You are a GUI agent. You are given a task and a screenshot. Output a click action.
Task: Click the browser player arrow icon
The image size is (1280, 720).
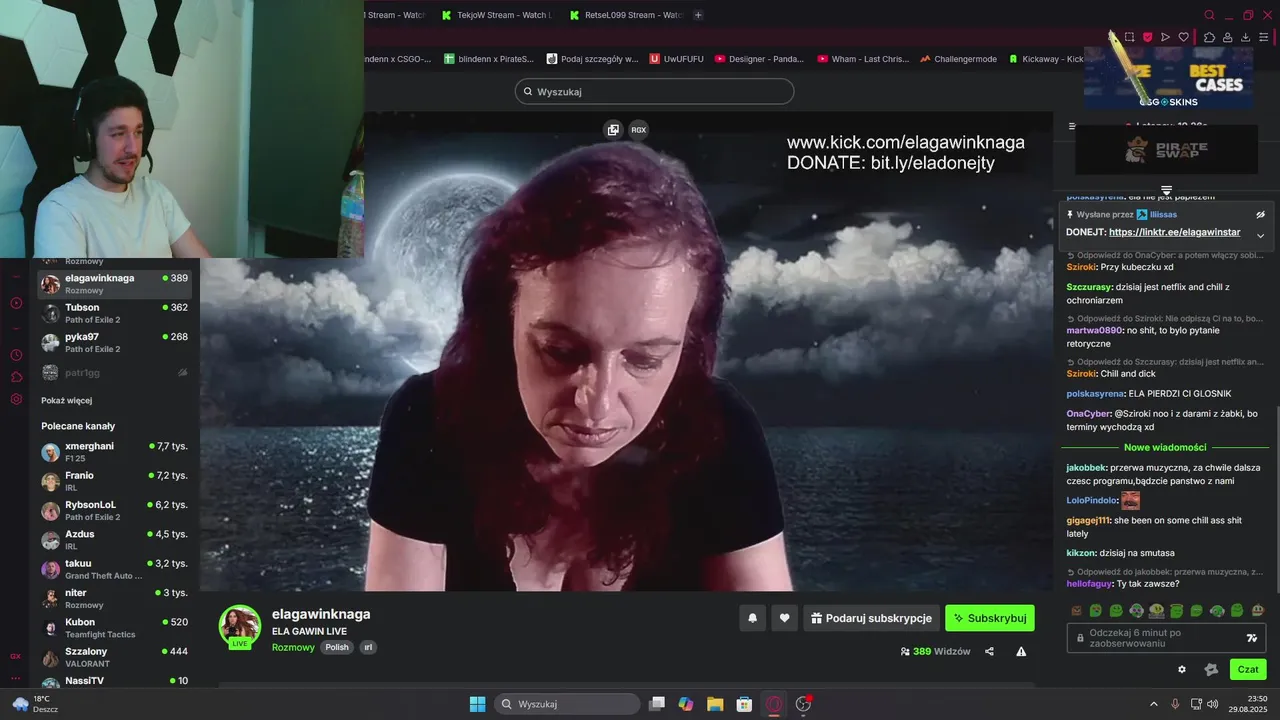coord(1165,37)
